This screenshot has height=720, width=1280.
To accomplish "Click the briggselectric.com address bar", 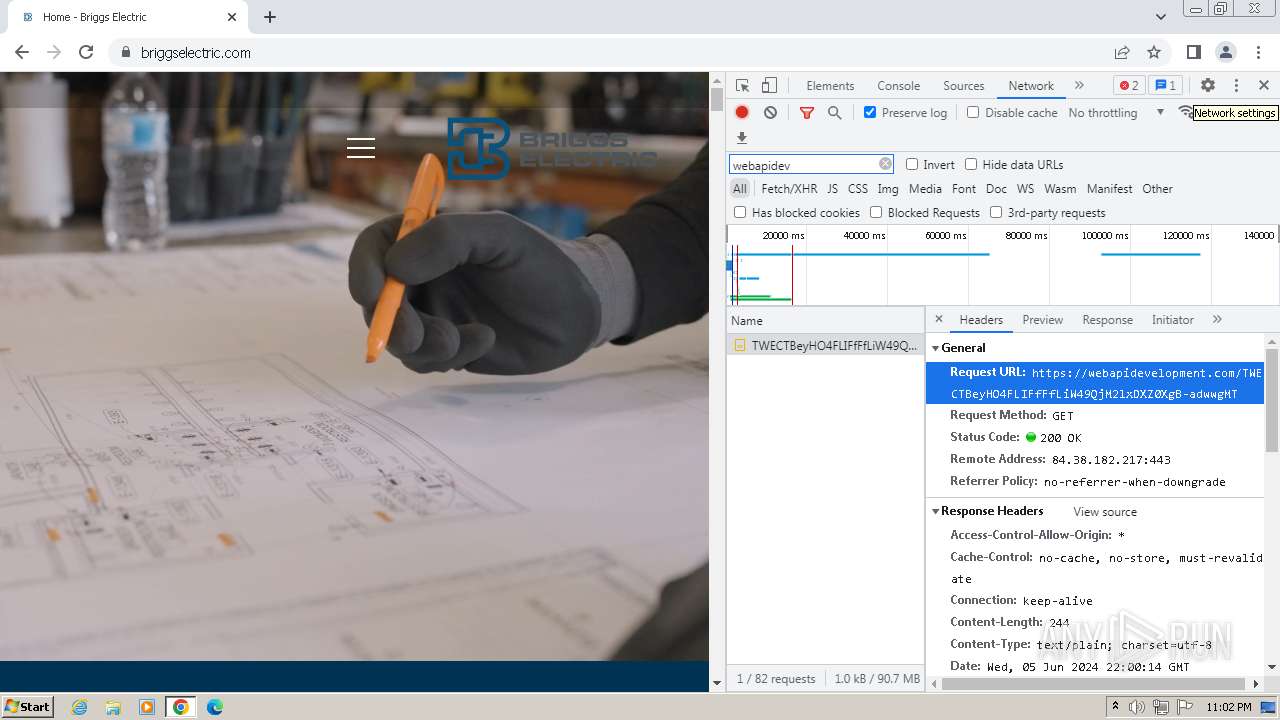I will pyautogui.click(x=195, y=52).
